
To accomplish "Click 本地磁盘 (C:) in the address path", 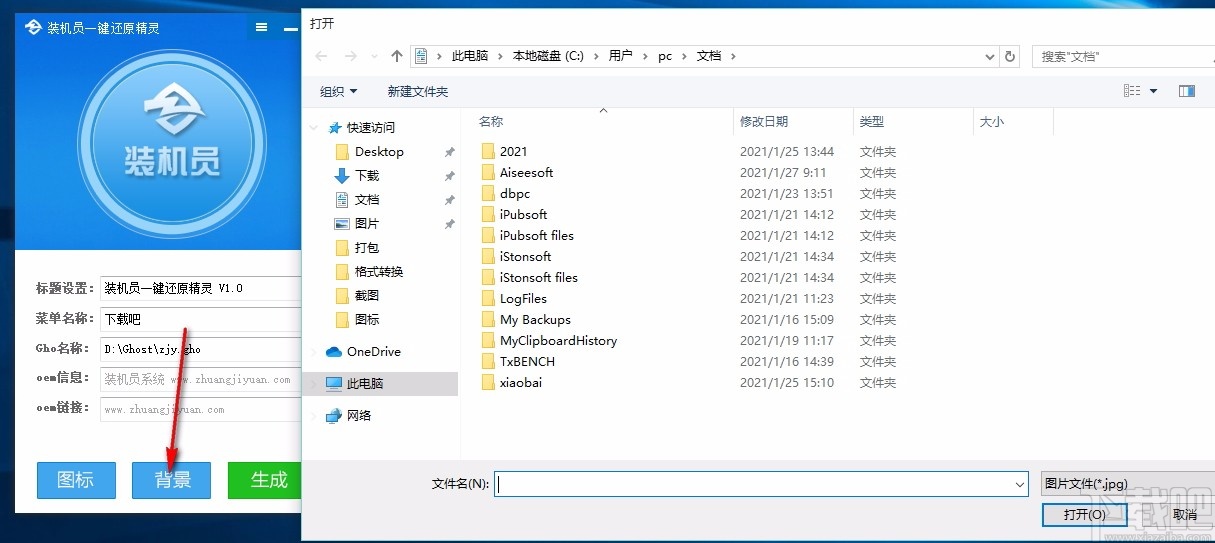I will click(x=548, y=56).
